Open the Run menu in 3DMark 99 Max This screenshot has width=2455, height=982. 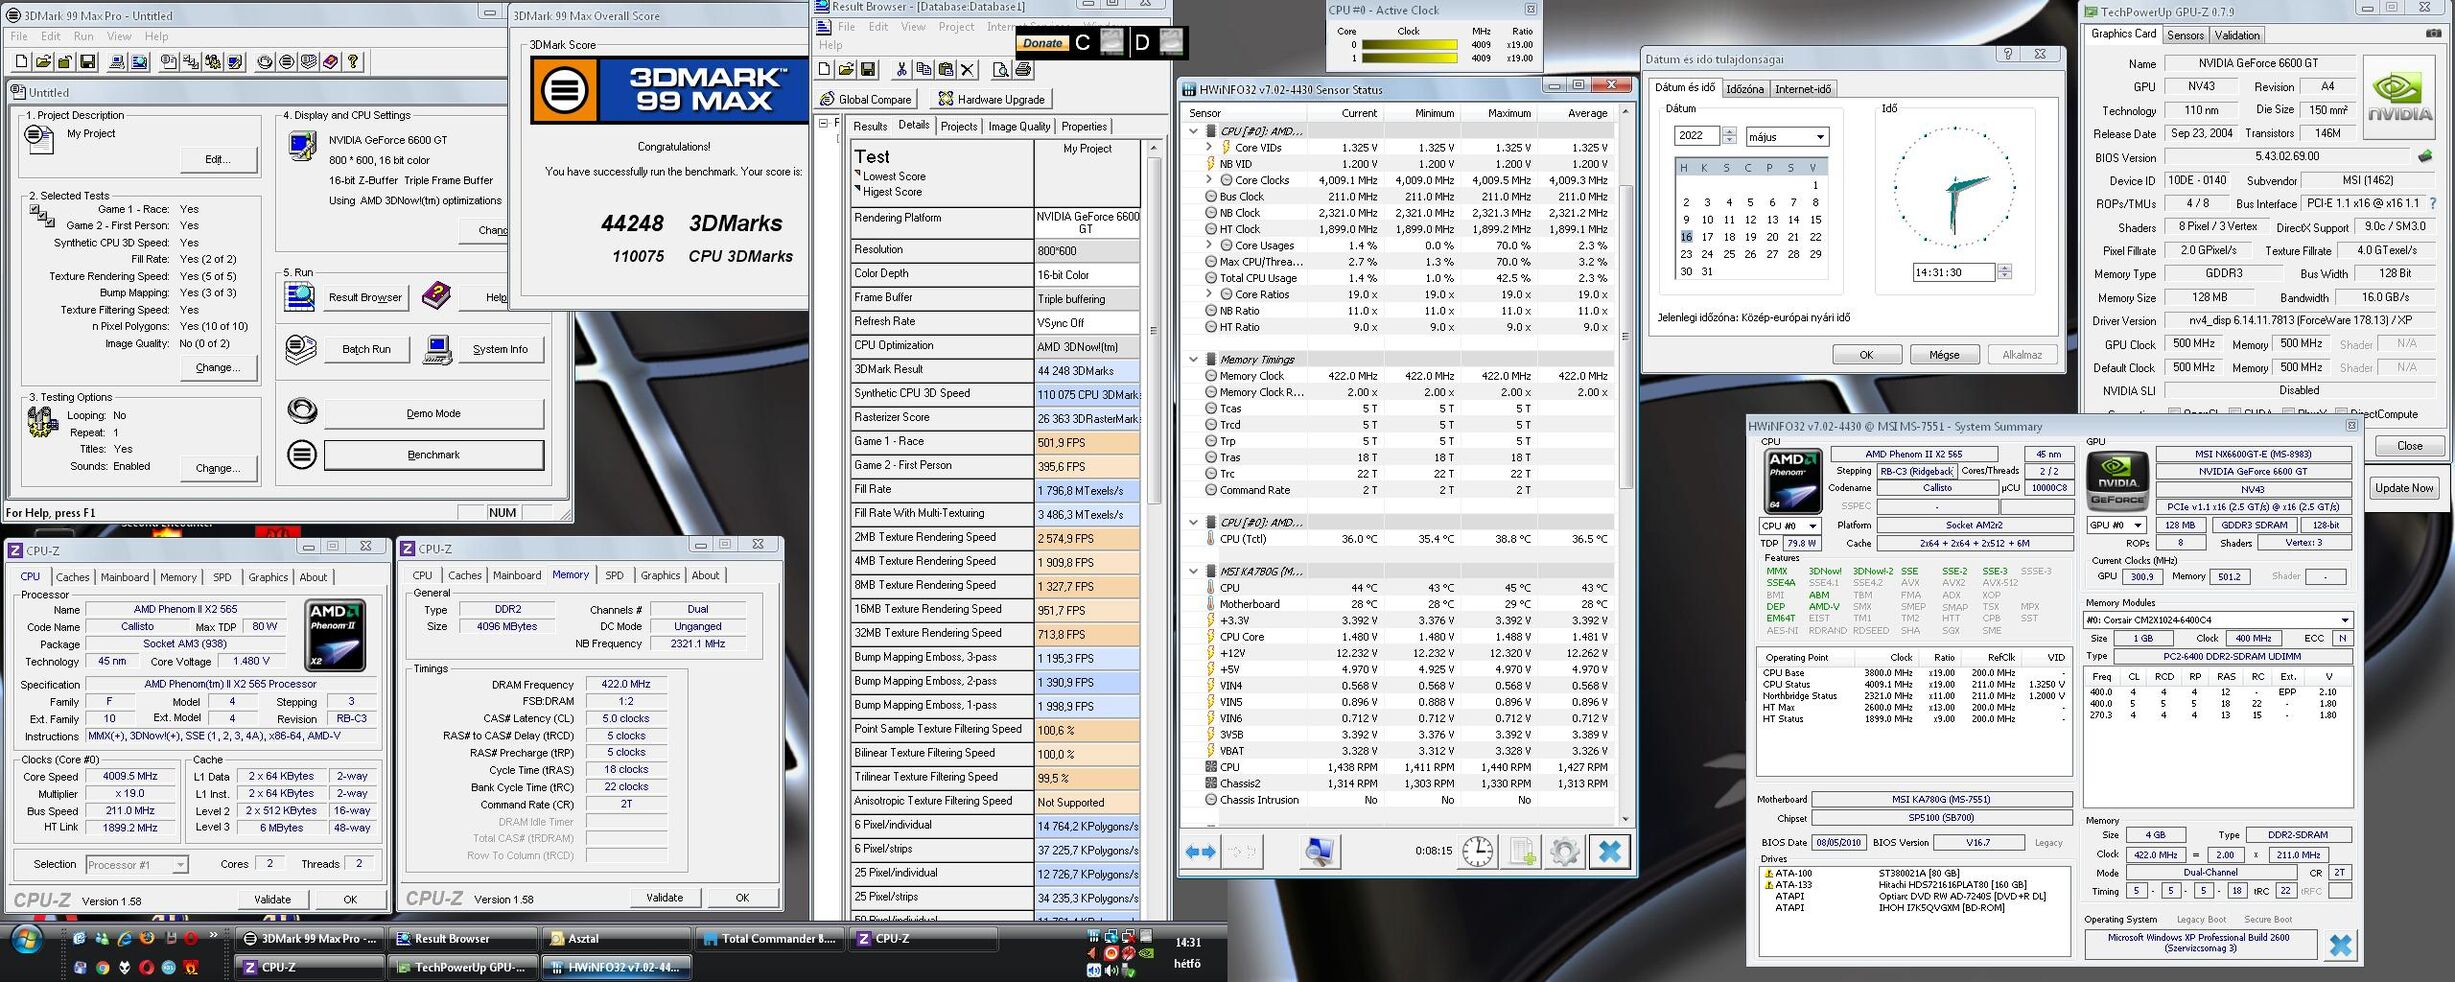pos(83,36)
